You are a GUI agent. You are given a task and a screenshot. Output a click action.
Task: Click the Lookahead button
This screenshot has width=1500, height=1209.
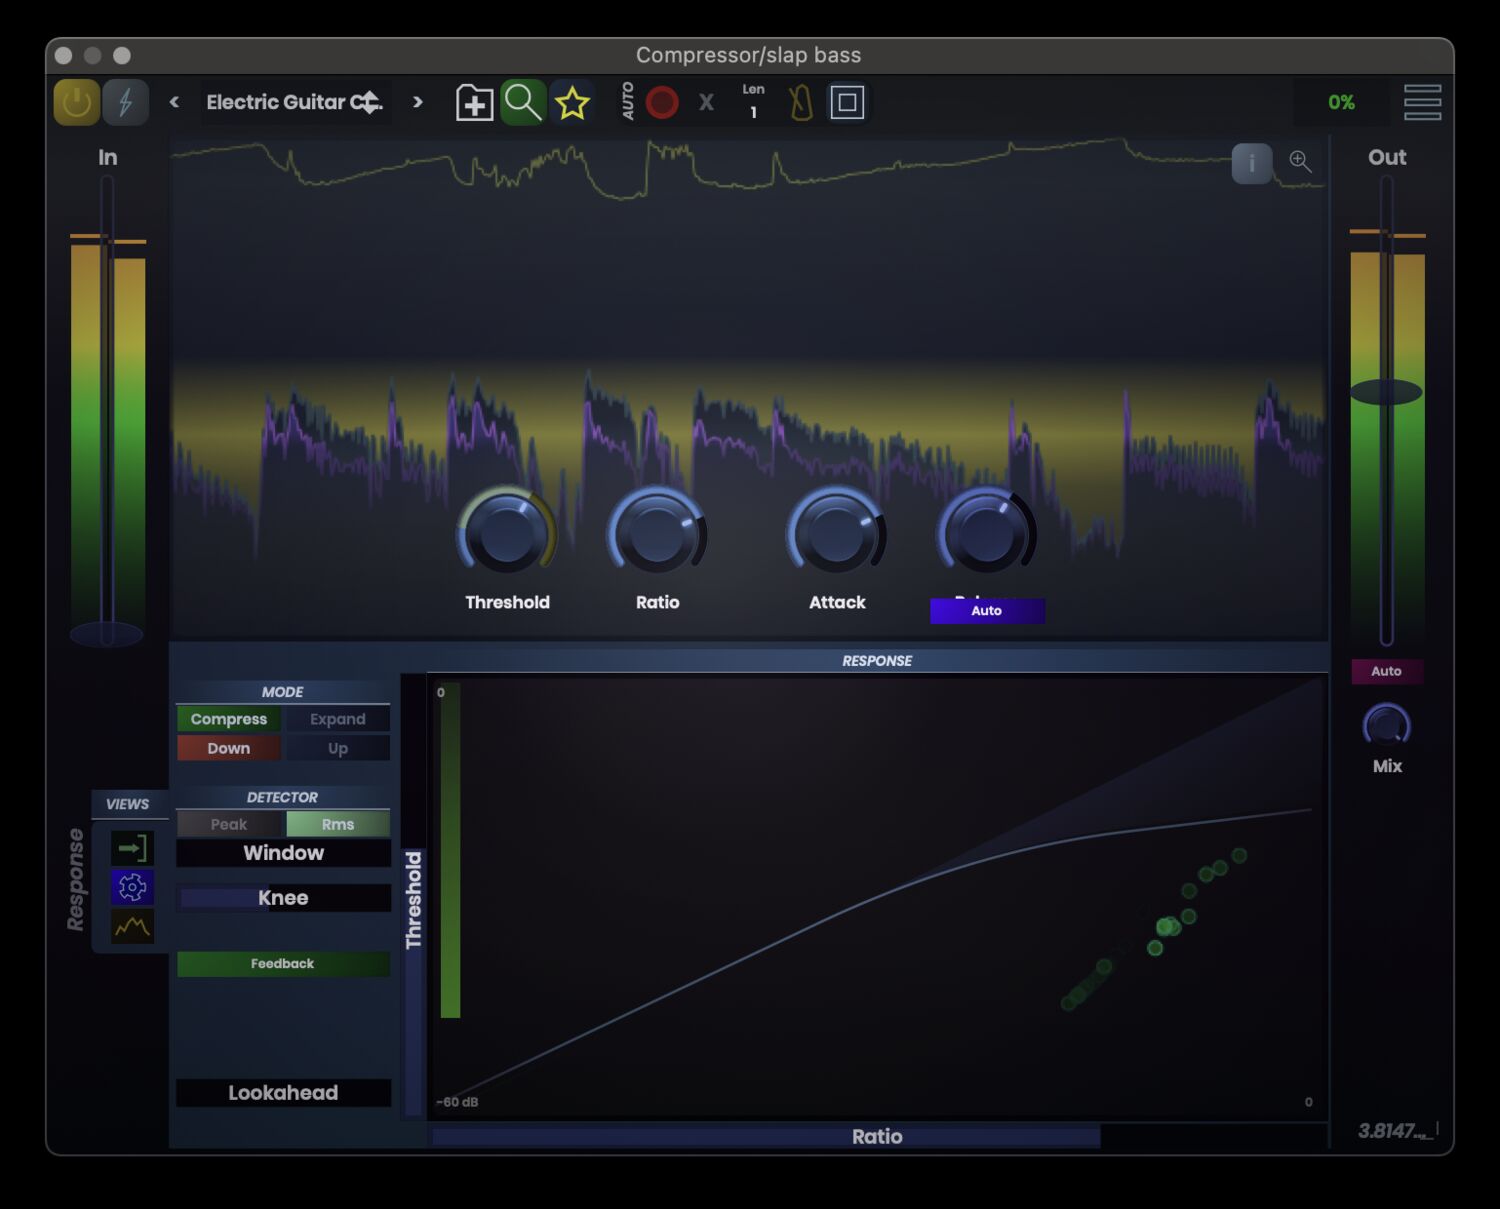[282, 1092]
